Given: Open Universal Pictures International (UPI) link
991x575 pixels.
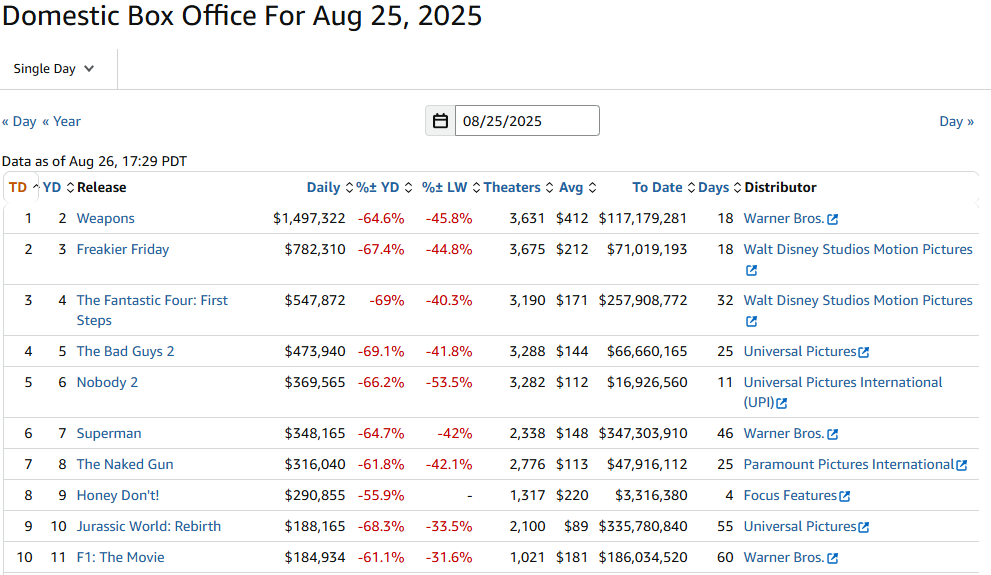Looking at the screenshot, I should point(842,392).
